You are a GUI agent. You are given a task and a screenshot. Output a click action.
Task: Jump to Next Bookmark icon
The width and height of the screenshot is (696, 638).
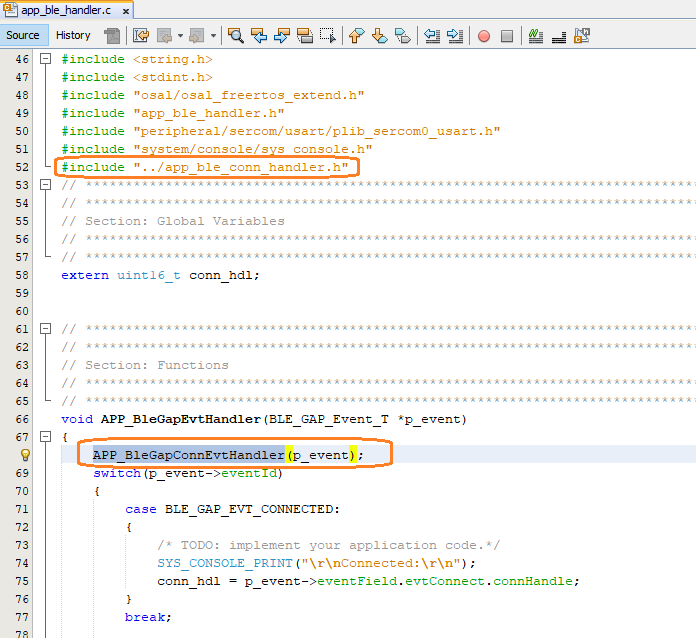point(379,36)
